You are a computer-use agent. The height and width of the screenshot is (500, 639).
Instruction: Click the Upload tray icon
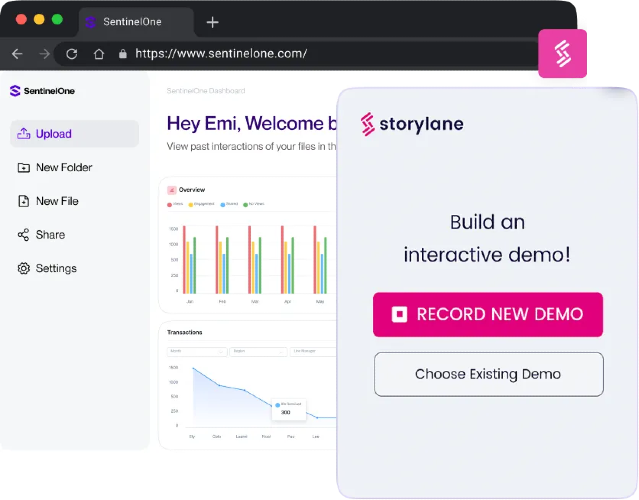[24, 134]
